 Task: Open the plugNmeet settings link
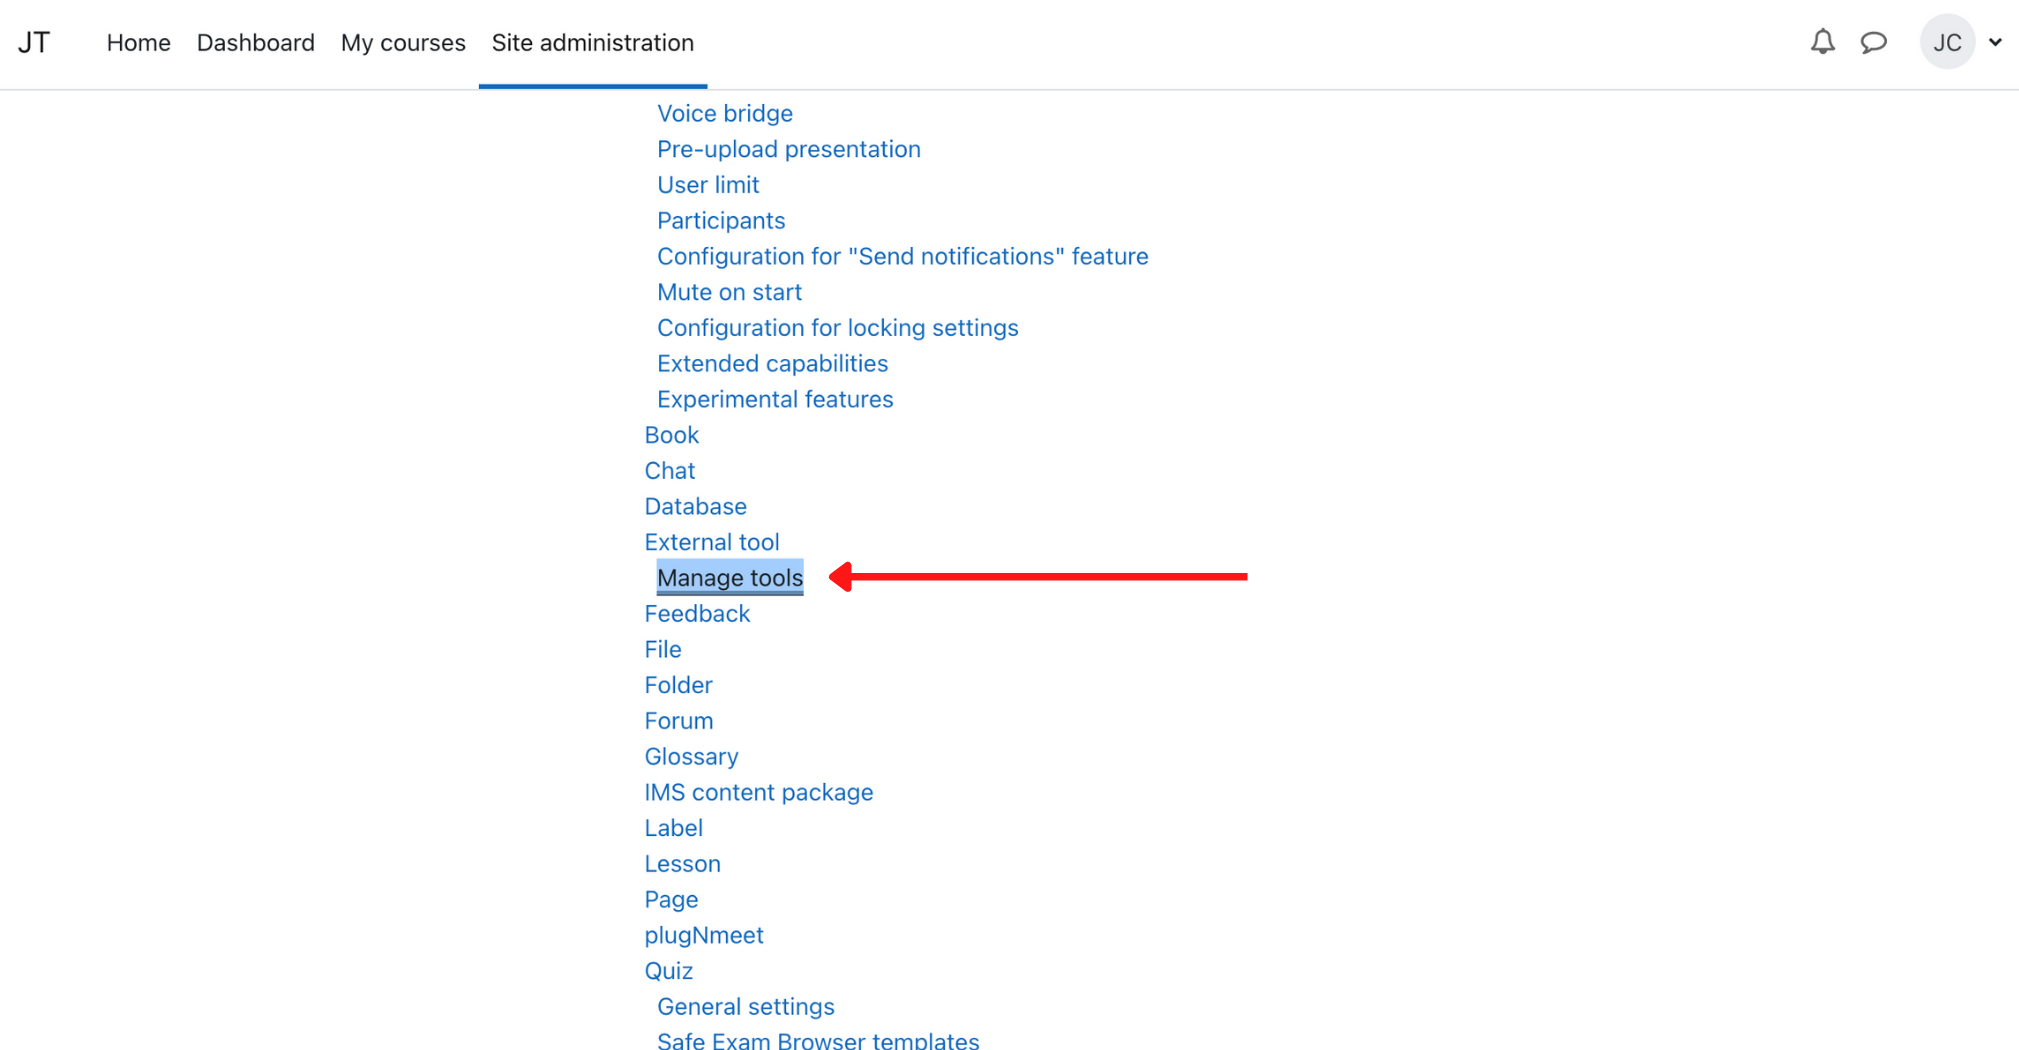click(703, 935)
